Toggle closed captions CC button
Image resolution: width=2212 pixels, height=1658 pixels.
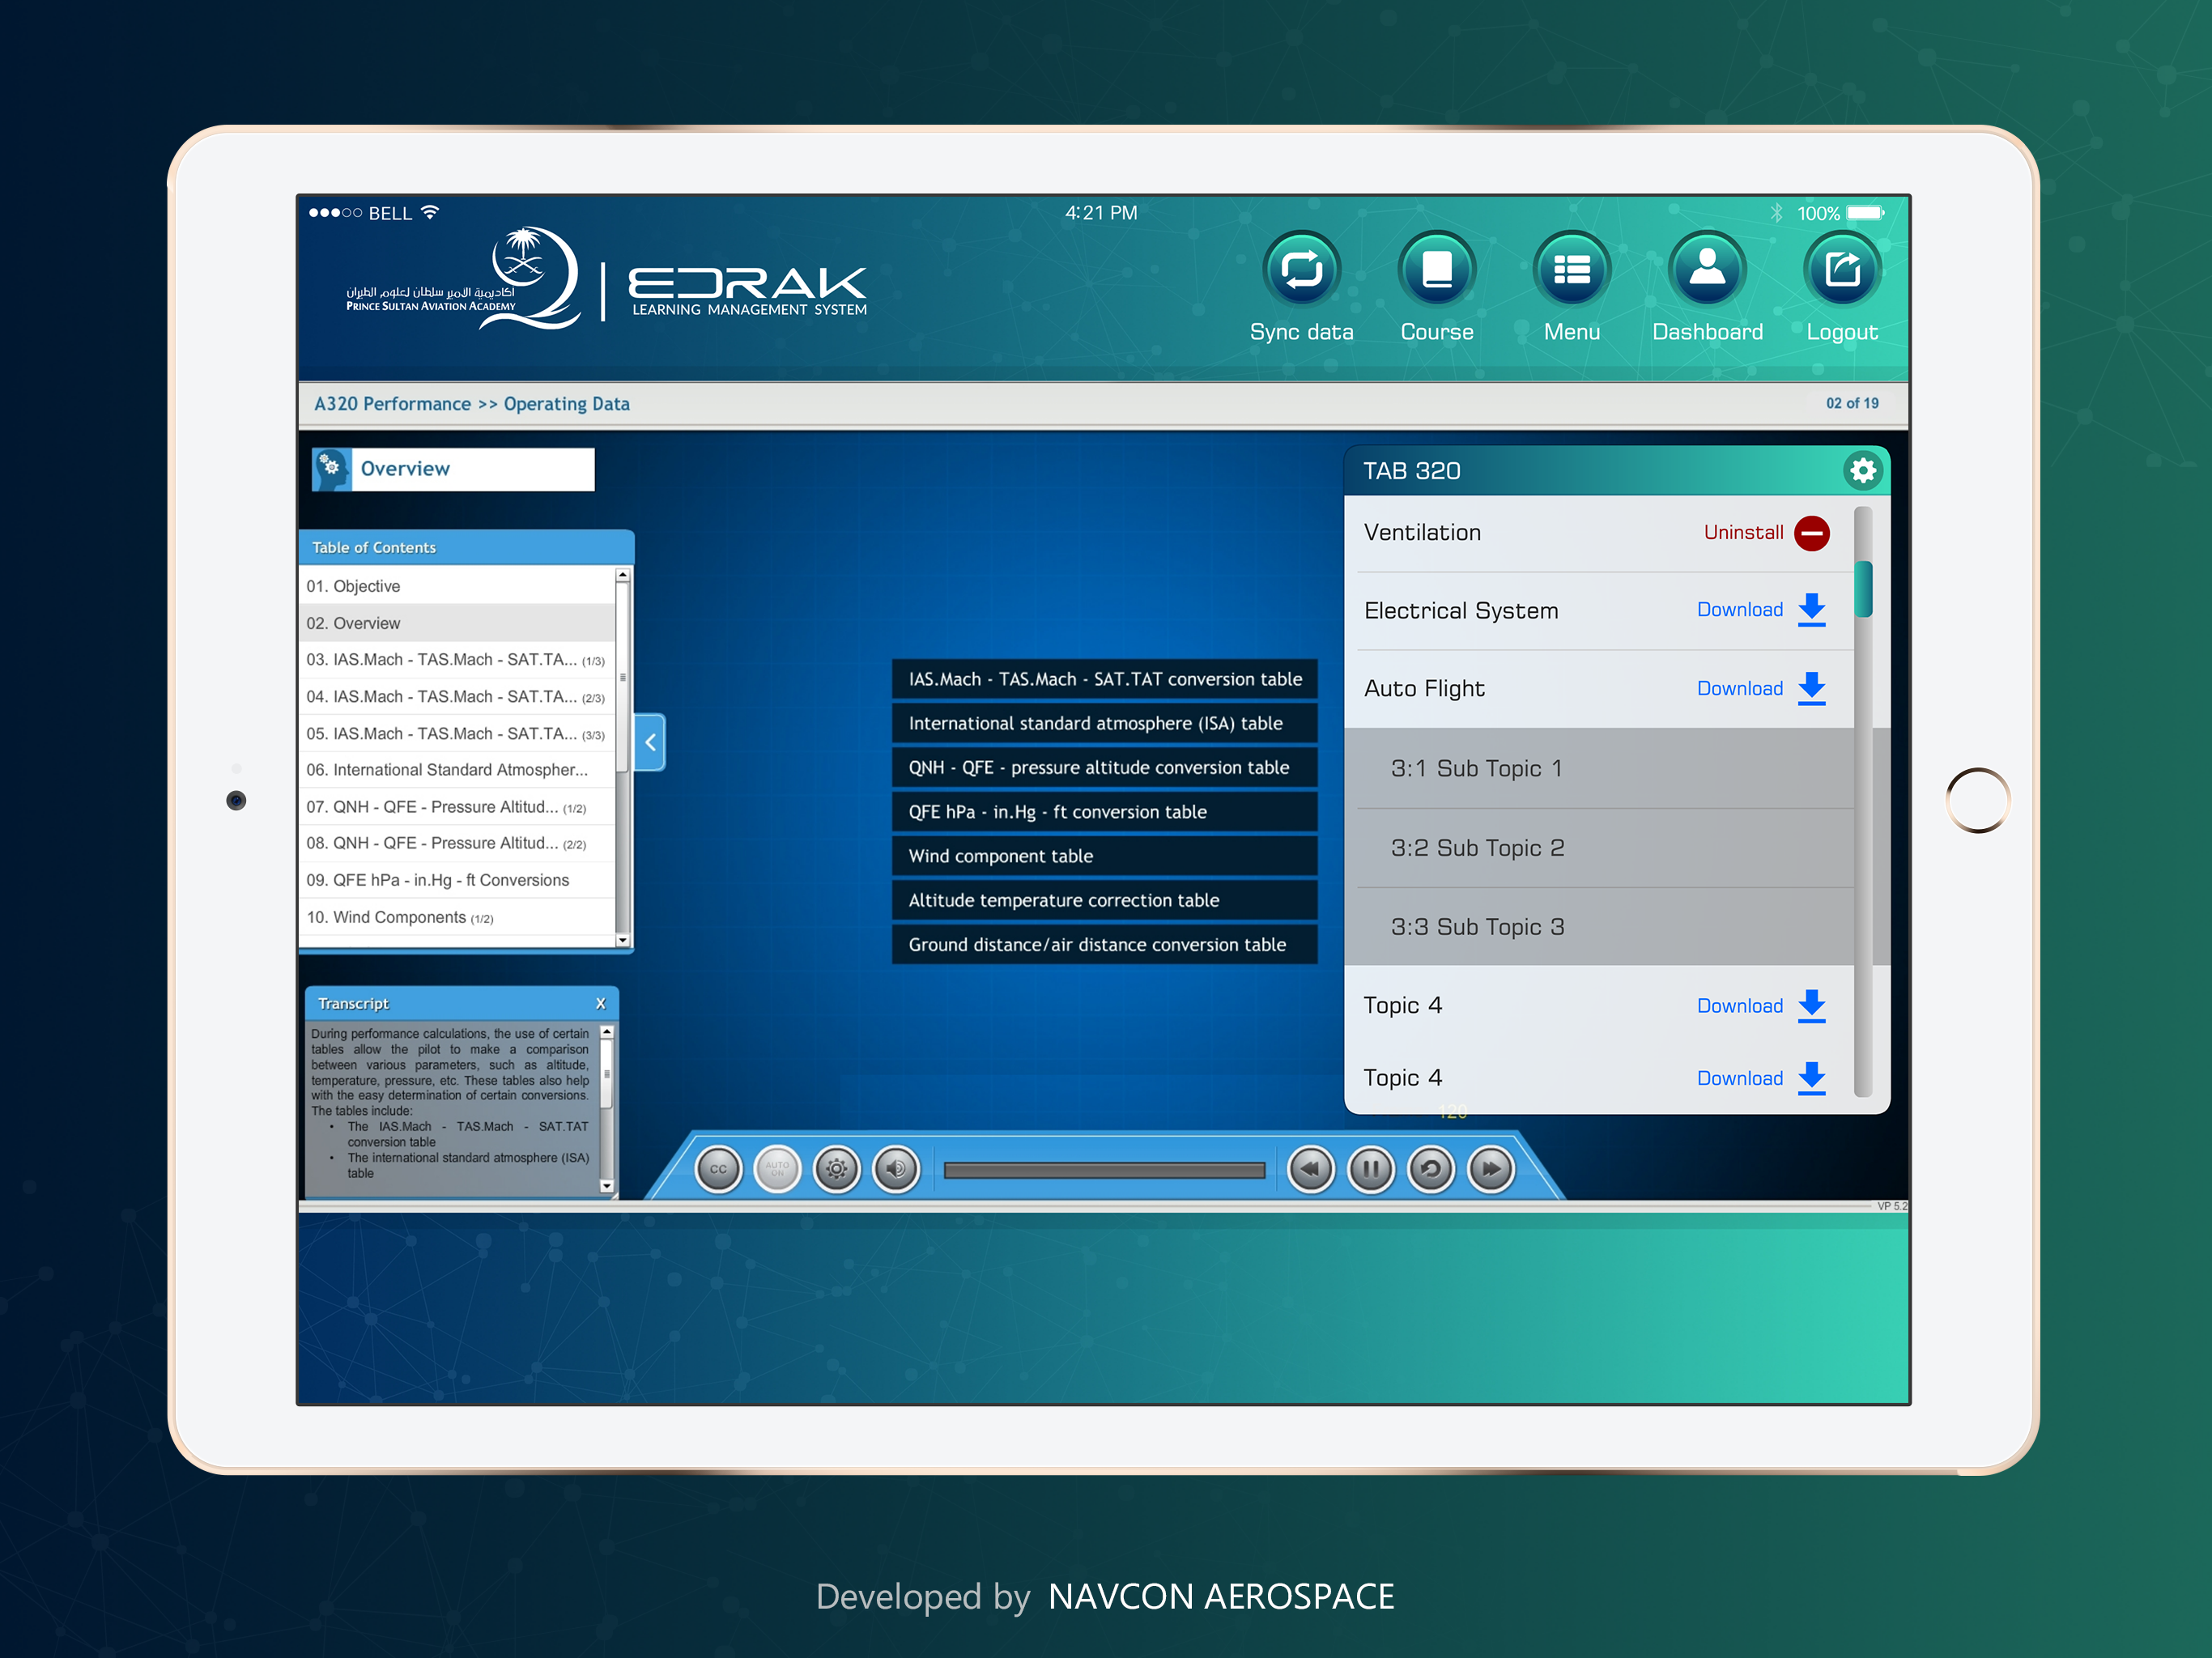(x=718, y=1169)
